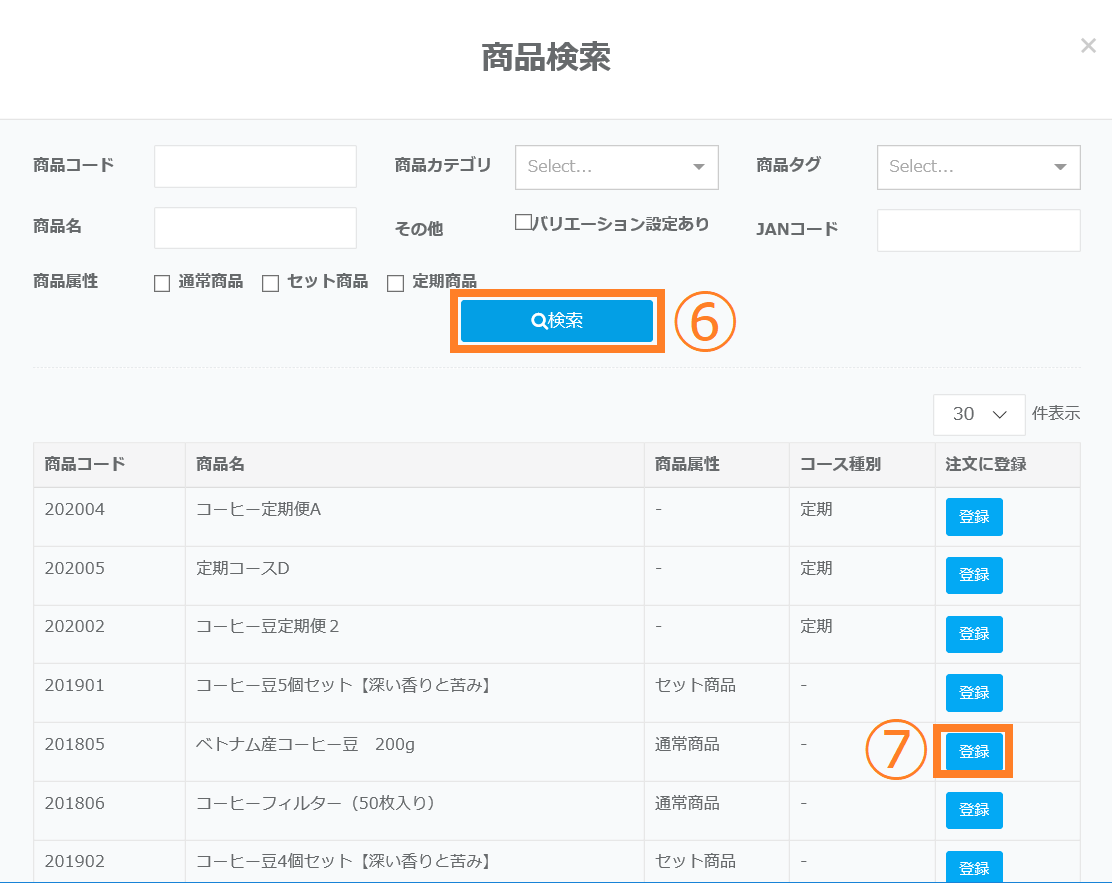Click the 商品コード input field

(x=255, y=166)
